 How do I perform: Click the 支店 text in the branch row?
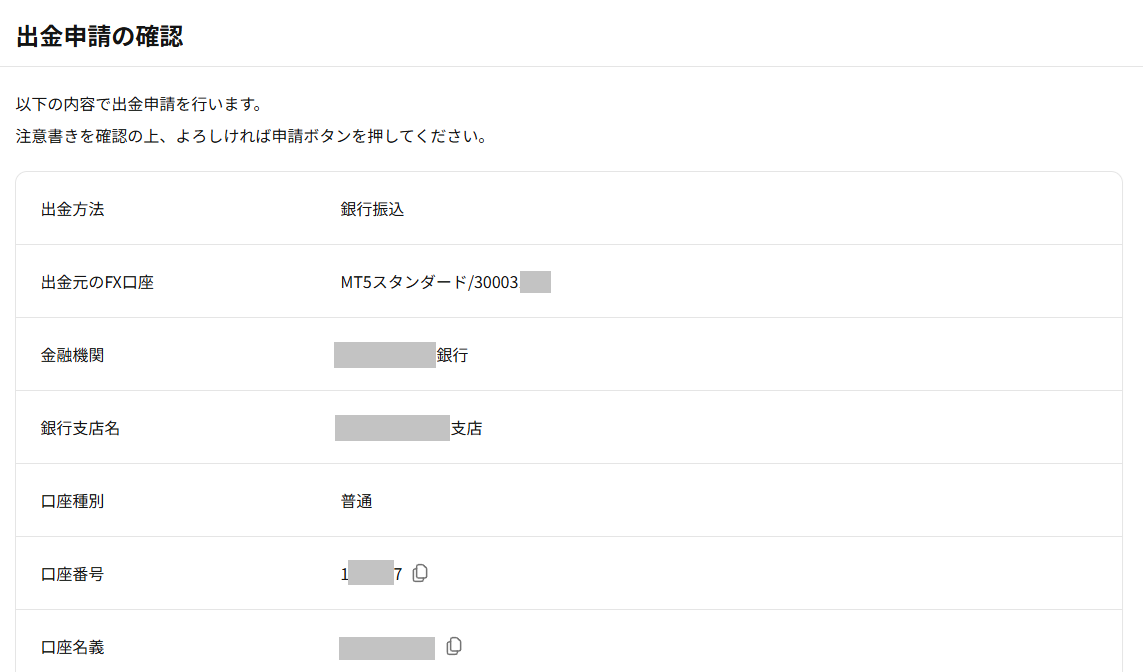pyautogui.click(x=466, y=428)
